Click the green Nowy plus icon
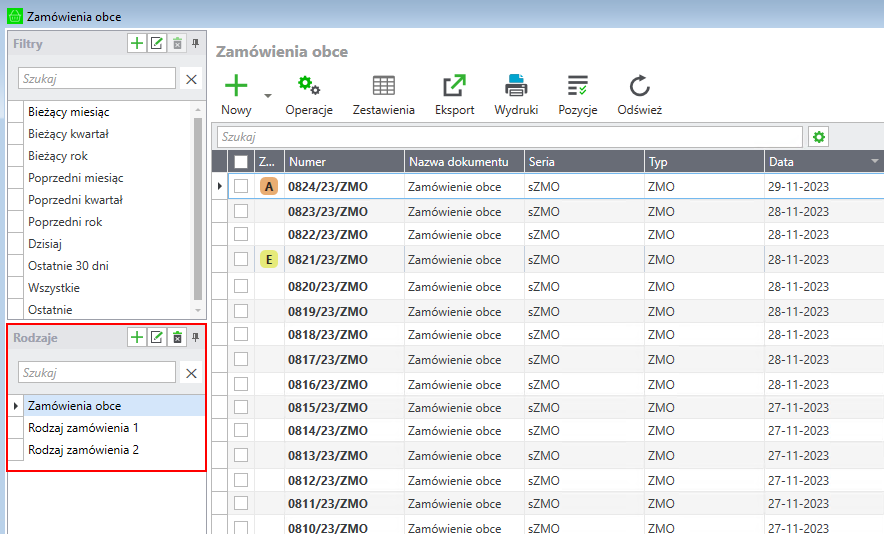The width and height of the screenshot is (884, 534). pos(236,87)
